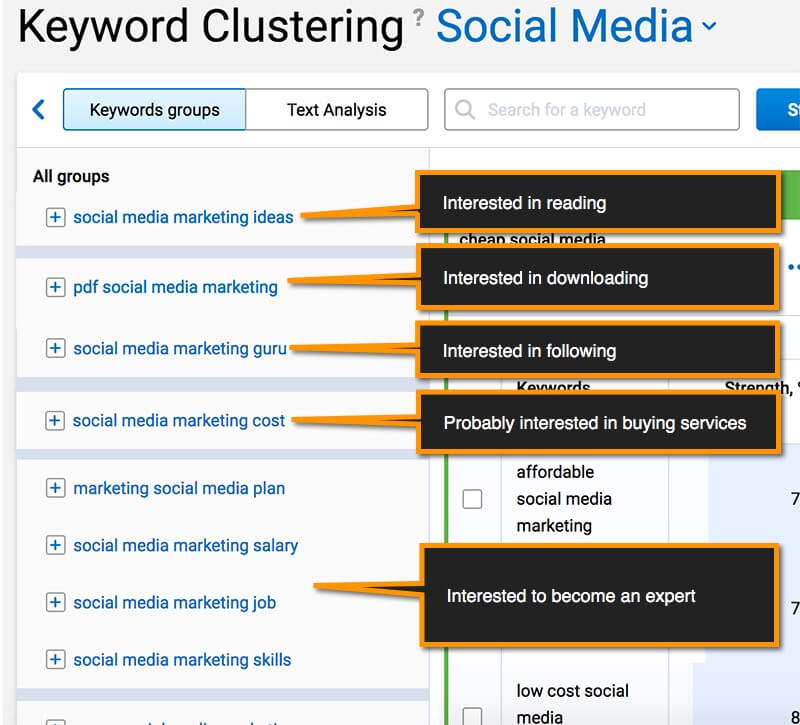The width and height of the screenshot is (800, 725).
Task: Open the social media marketing job link
Action: tap(174, 603)
